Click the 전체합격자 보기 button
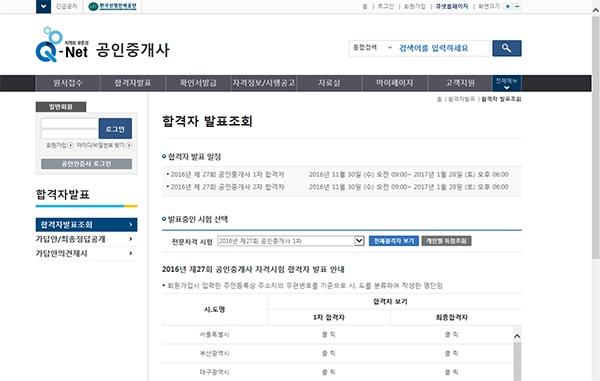This screenshot has height=381, width=600. click(x=394, y=241)
